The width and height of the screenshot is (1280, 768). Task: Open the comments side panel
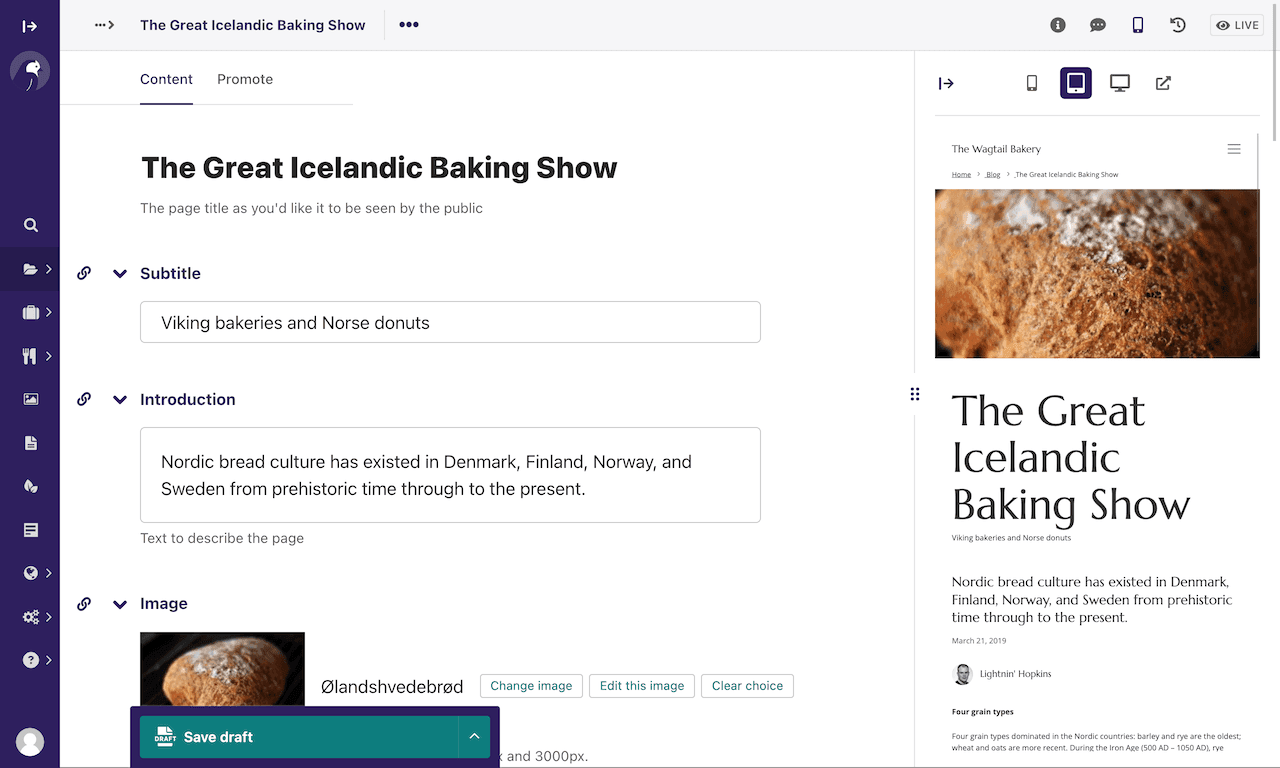click(x=1098, y=25)
